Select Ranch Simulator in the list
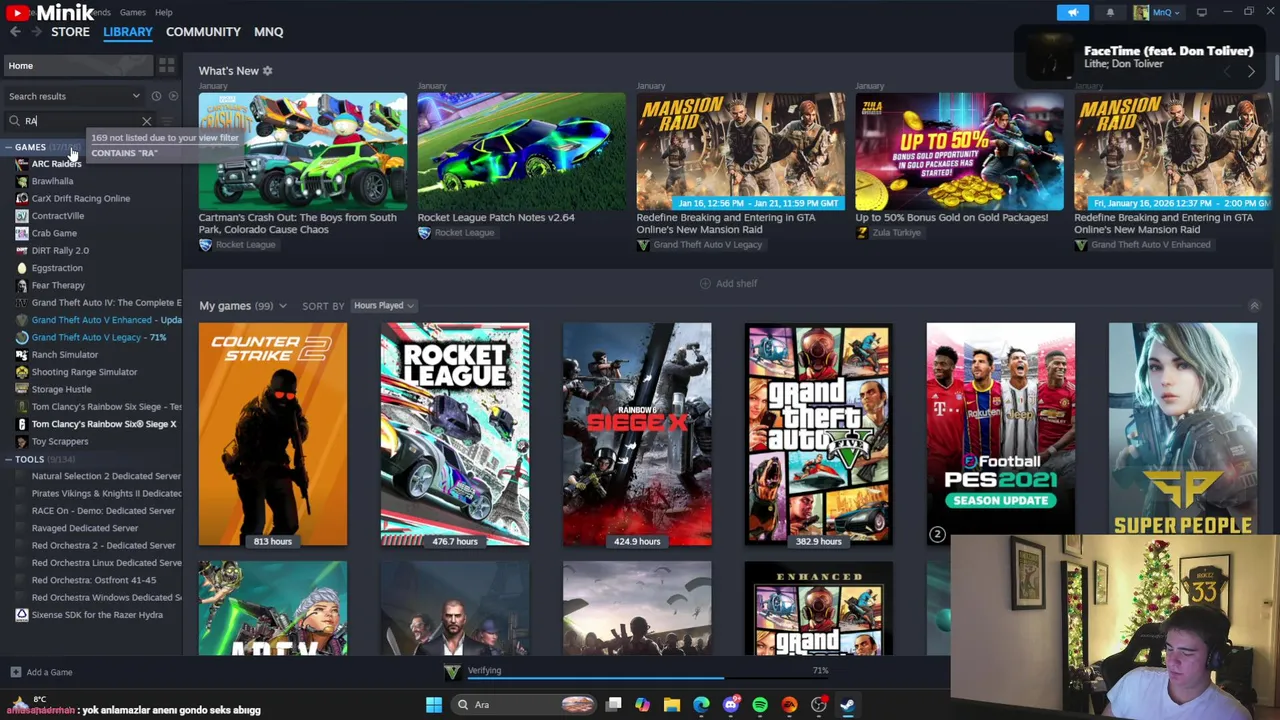This screenshot has width=1280, height=720. [64, 354]
